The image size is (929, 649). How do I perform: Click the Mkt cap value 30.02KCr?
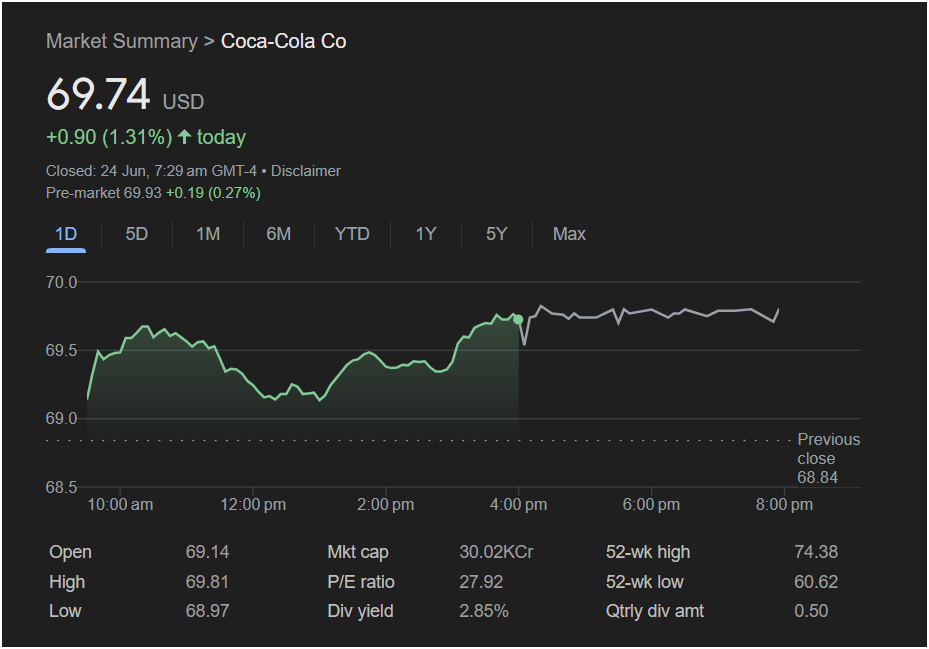[496, 552]
